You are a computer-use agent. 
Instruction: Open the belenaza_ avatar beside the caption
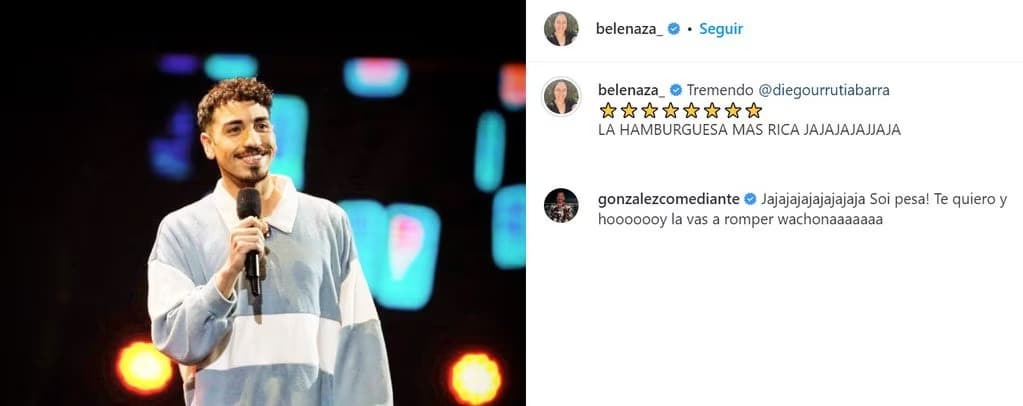click(x=561, y=96)
